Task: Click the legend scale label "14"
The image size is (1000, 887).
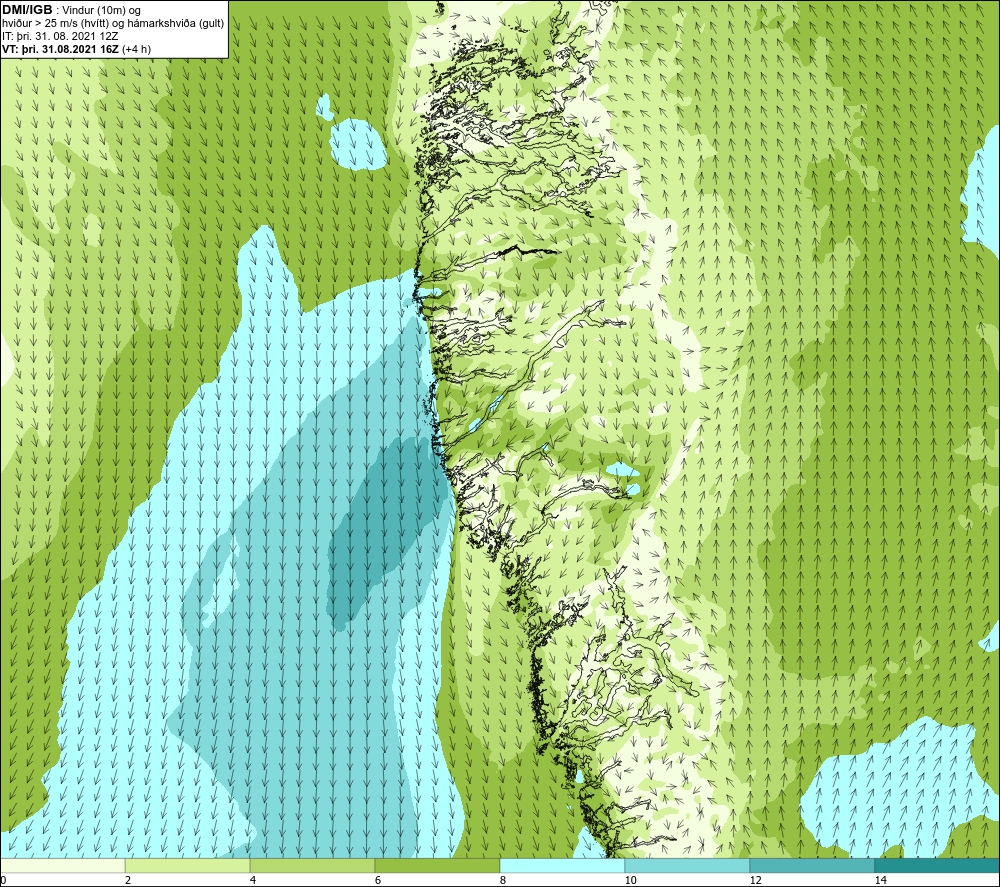Action: tap(880, 880)
